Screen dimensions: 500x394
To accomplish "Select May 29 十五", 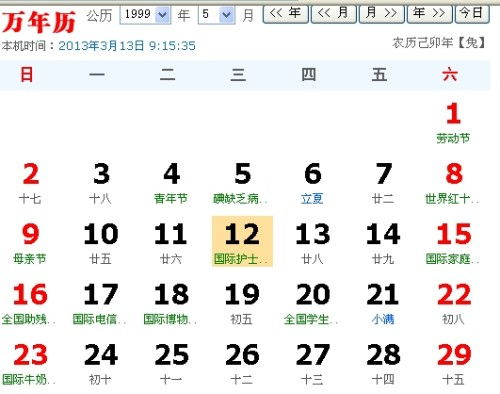I will [x=453, y=364].
